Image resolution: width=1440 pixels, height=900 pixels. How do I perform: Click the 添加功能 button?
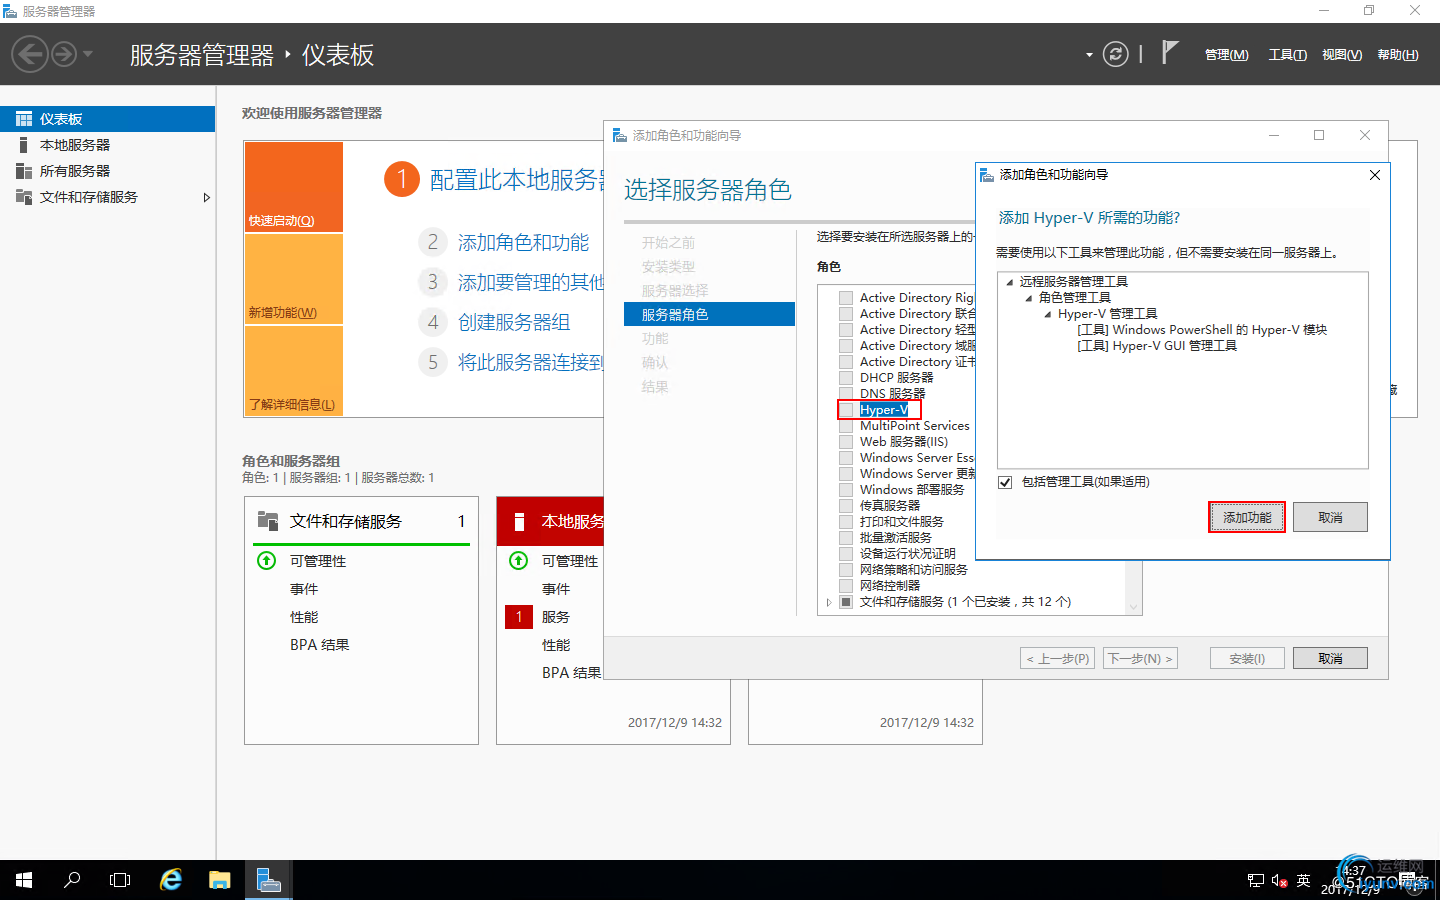click(1247, 517)
